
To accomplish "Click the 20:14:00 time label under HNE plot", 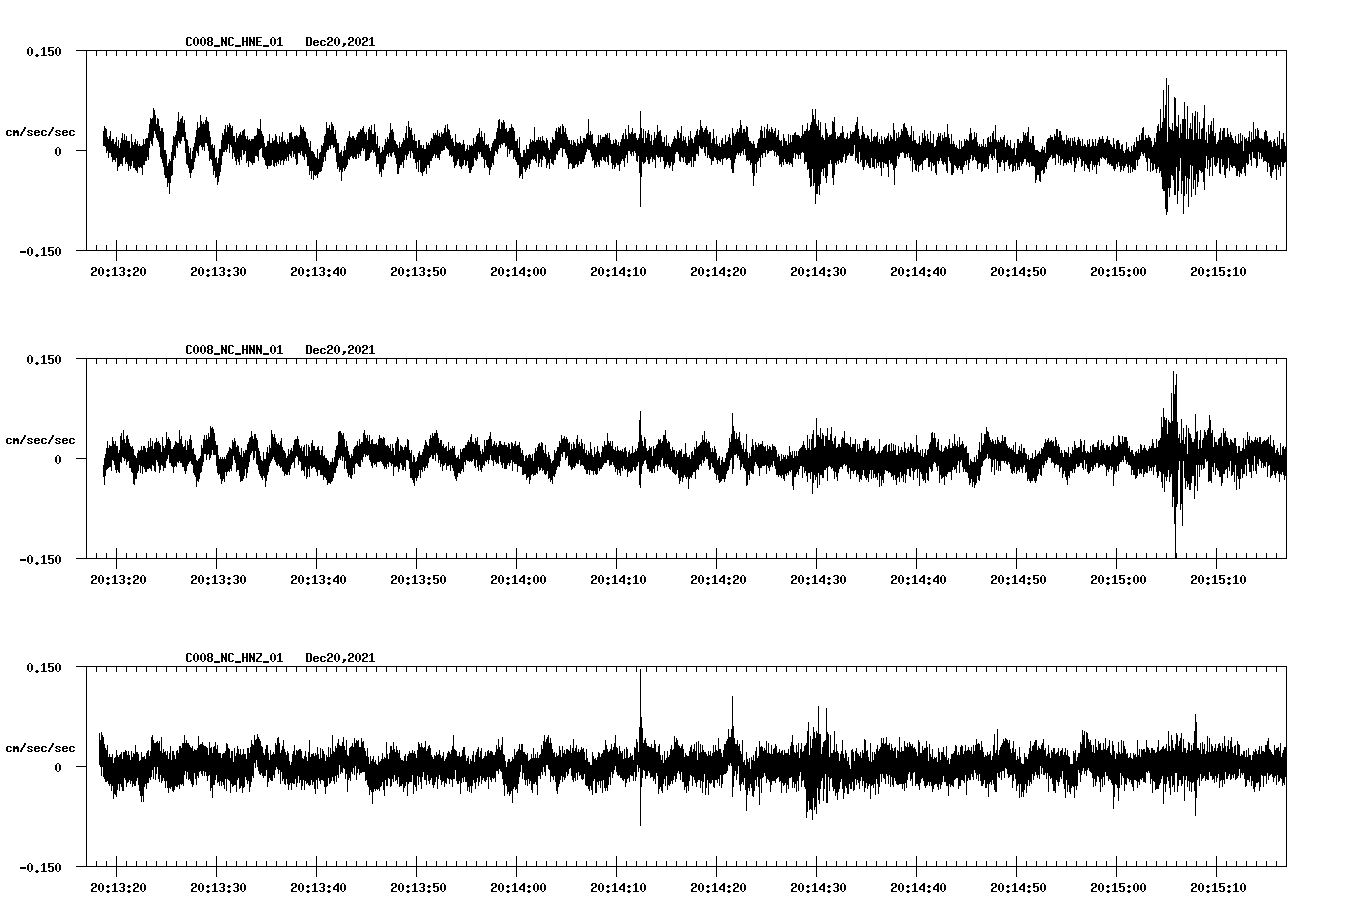I will coord(518,272).
